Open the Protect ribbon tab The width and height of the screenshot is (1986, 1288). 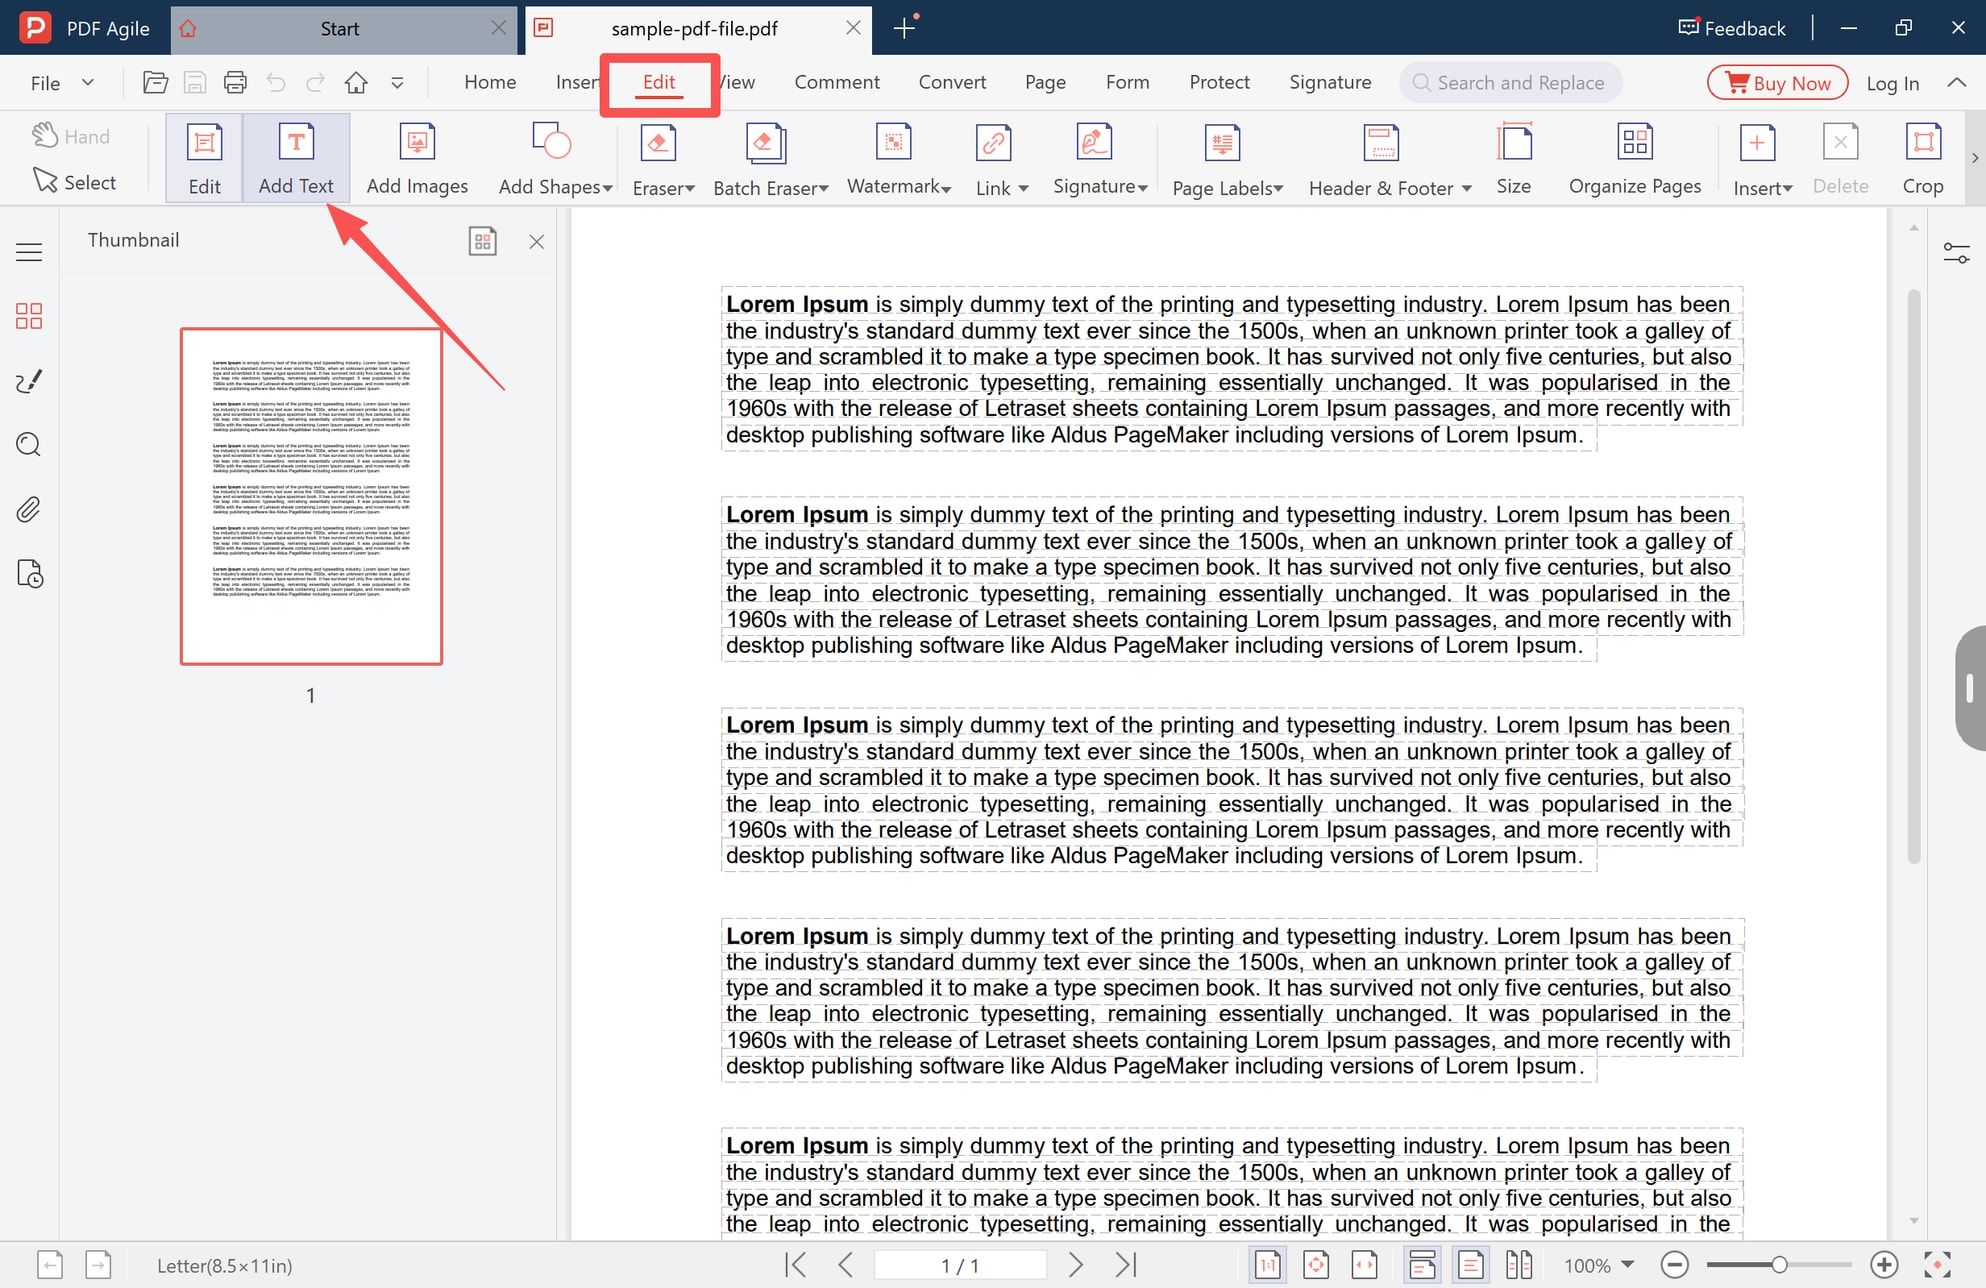[1219, 82]
